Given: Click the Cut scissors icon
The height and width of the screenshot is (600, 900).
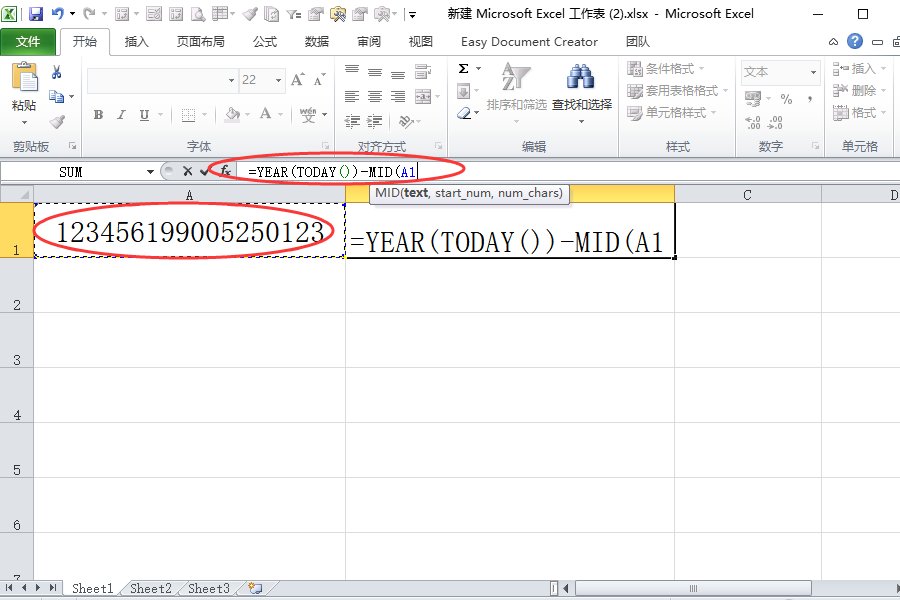Looking at the screenshot, I should [x=57, y=72].
